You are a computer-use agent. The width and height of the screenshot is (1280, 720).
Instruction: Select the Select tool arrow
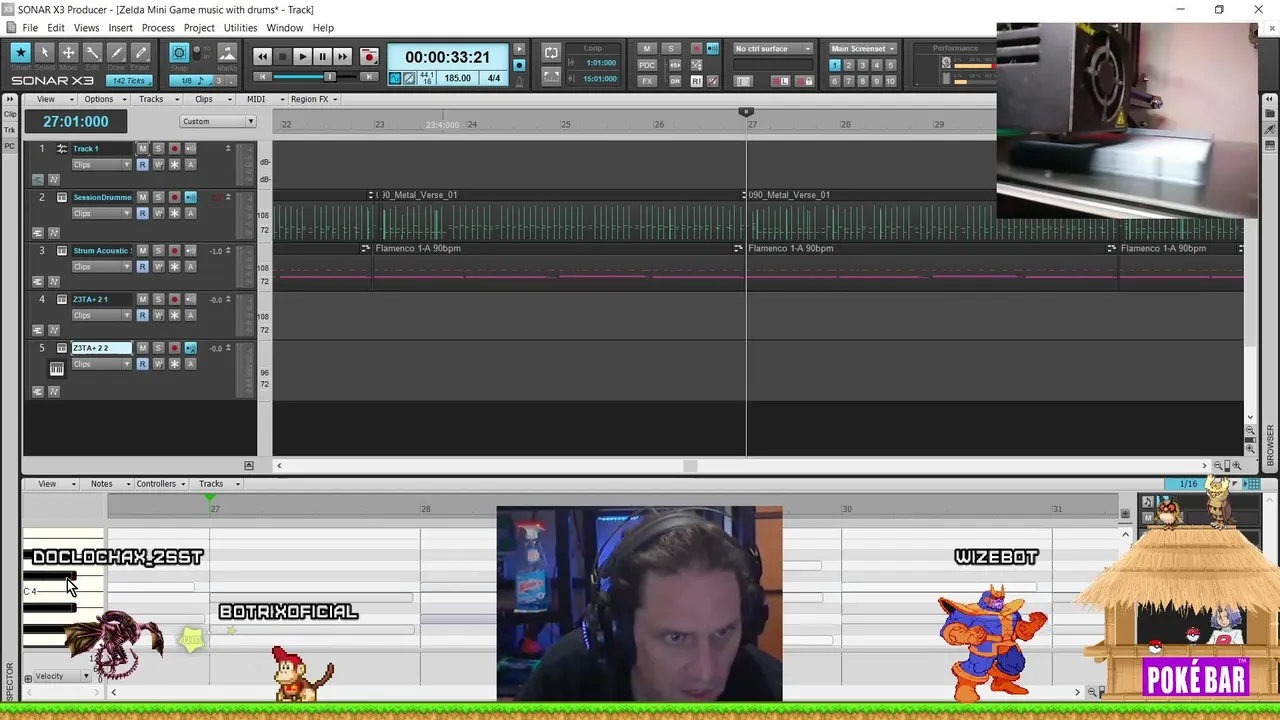(44, 53)
